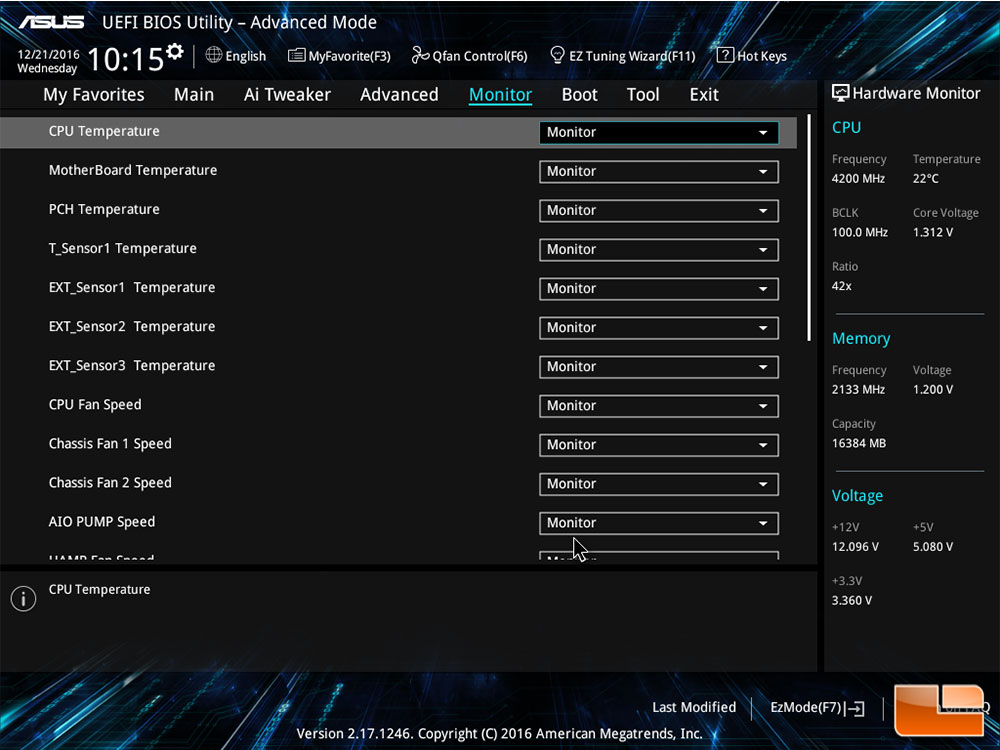Open the Ai Tweaker tab
The height and width of the screenshot is (750, 1000).
(x=287, y=95)
